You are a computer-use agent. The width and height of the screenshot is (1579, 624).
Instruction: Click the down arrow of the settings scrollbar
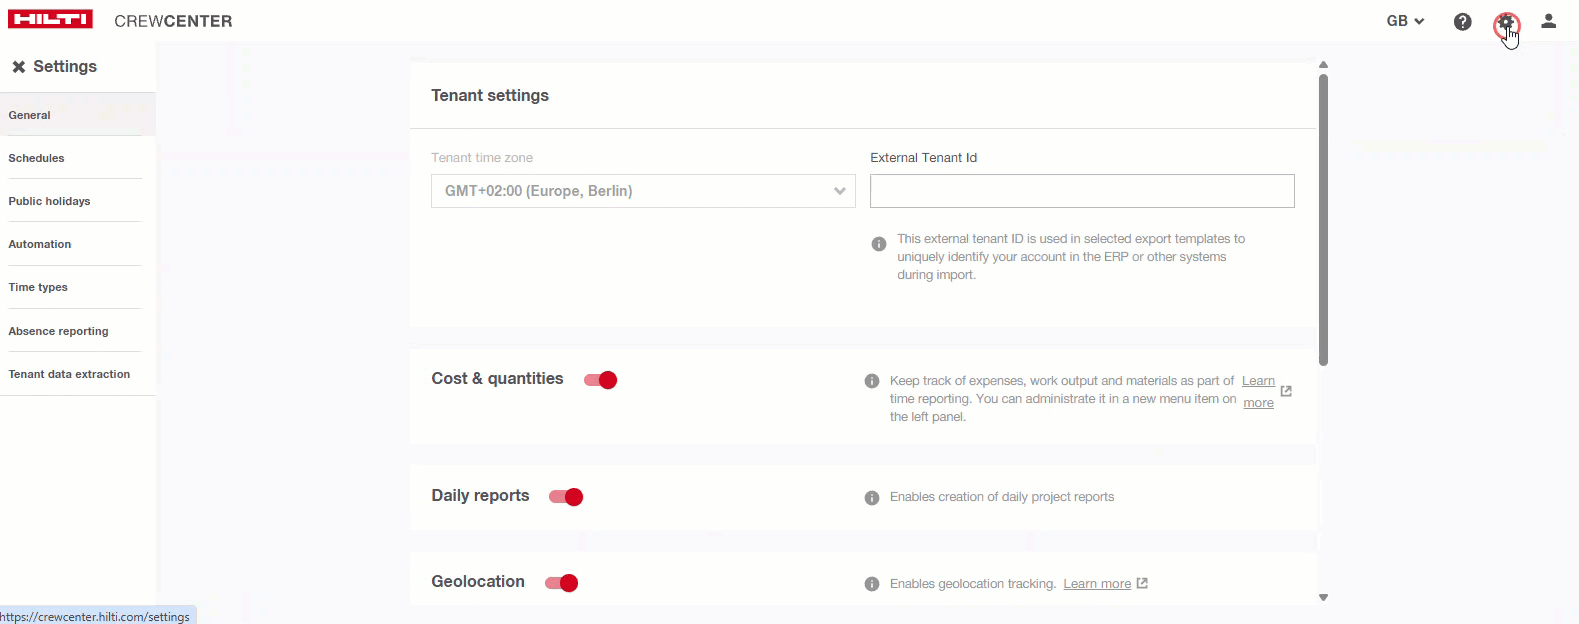click(x=1323, y=597)
